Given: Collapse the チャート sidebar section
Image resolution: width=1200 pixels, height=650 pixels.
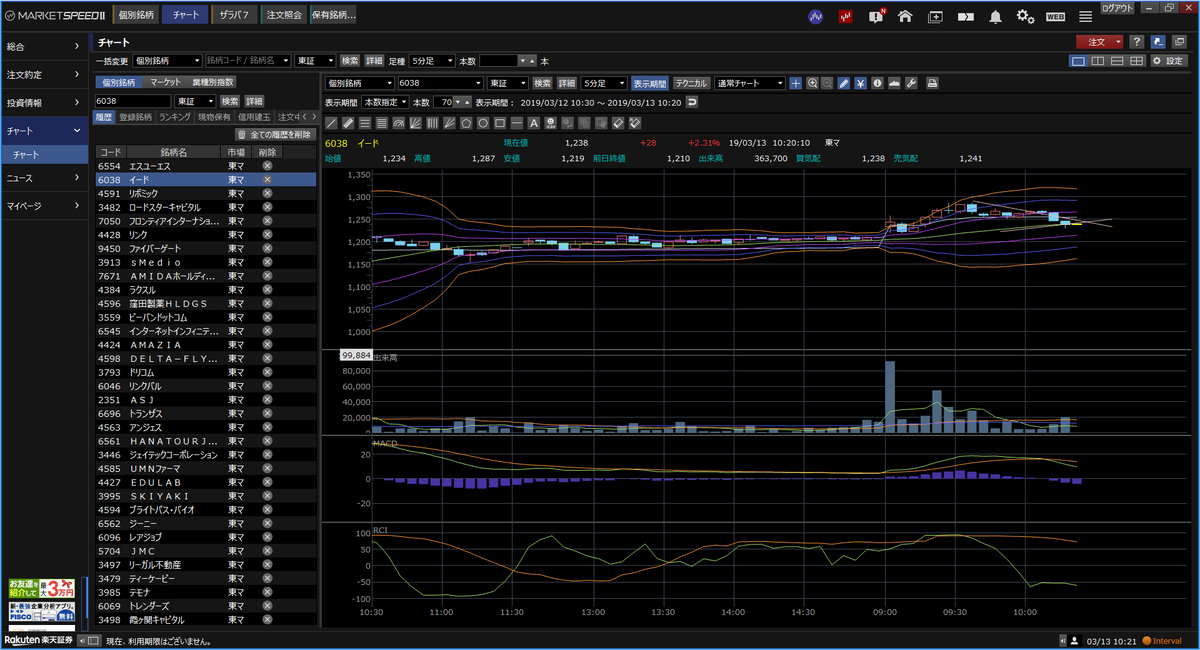Looking at the screenshot, I should (x=45, y=131).
